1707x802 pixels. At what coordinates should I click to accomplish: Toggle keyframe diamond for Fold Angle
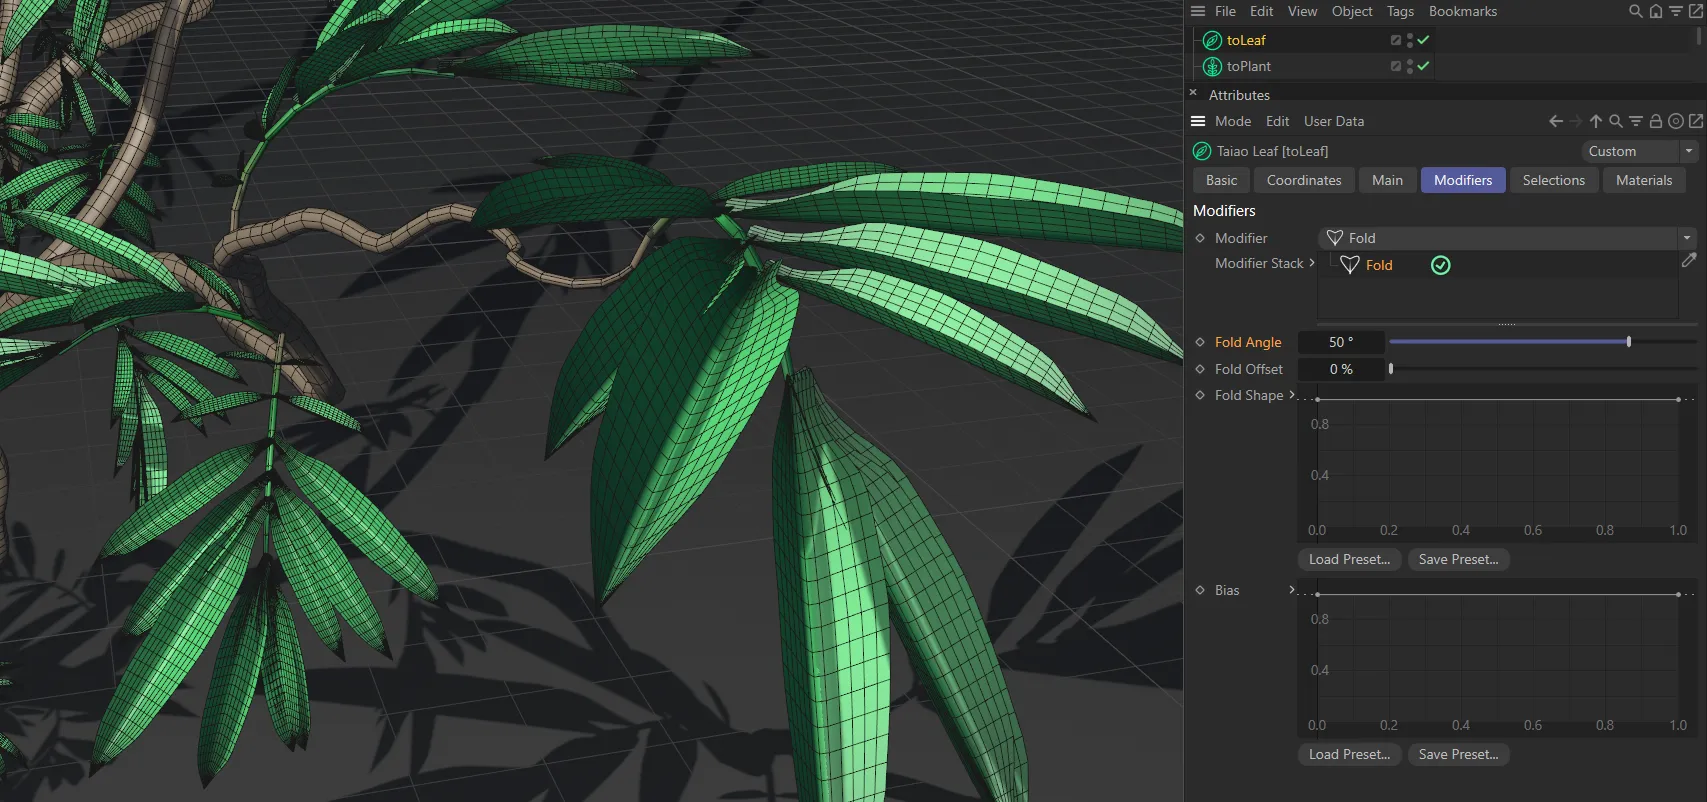pos(1200,342)
